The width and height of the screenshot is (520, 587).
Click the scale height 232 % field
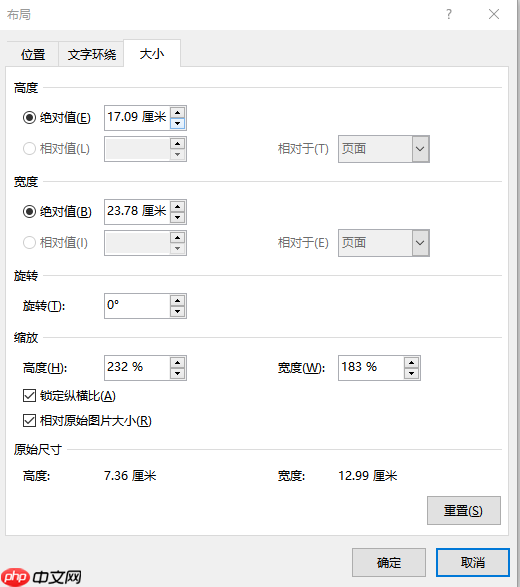pyautogui.click(x=137, y=368)
